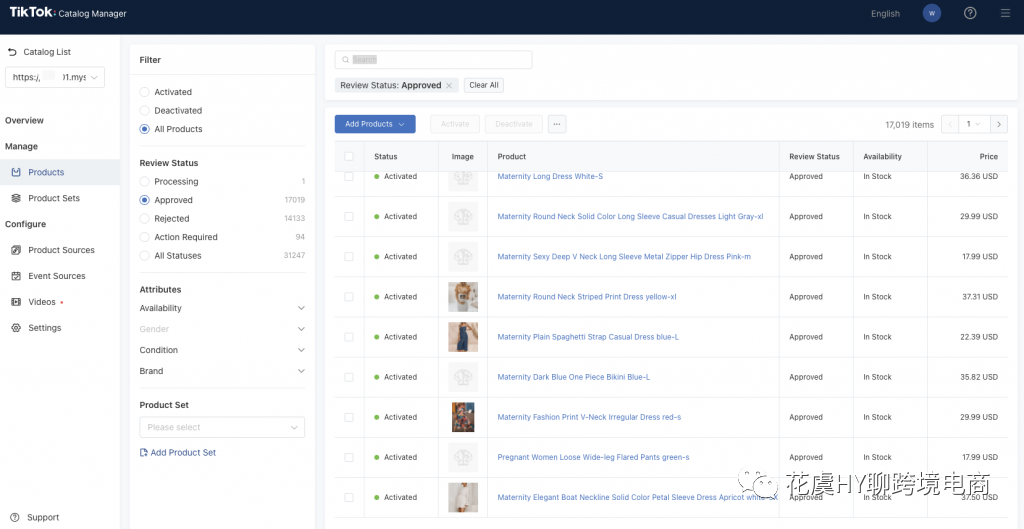1024x529 pixels.
Task: Click the Clear All filters button
Action: pyautogui.click(x=484, y=86)
